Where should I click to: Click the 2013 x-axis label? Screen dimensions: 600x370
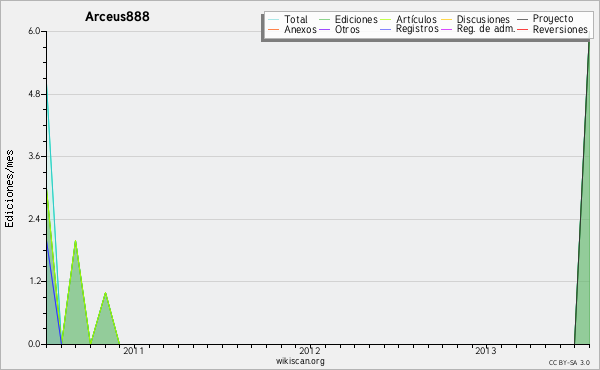486,351
